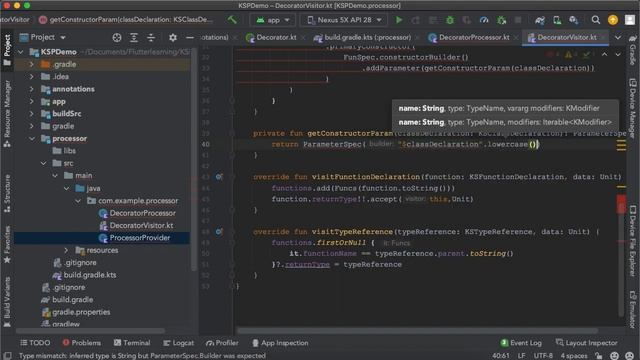The width and height of the screenshot is (640, 360).
Task: Expand the resources folder
Action: pos(66,250)
